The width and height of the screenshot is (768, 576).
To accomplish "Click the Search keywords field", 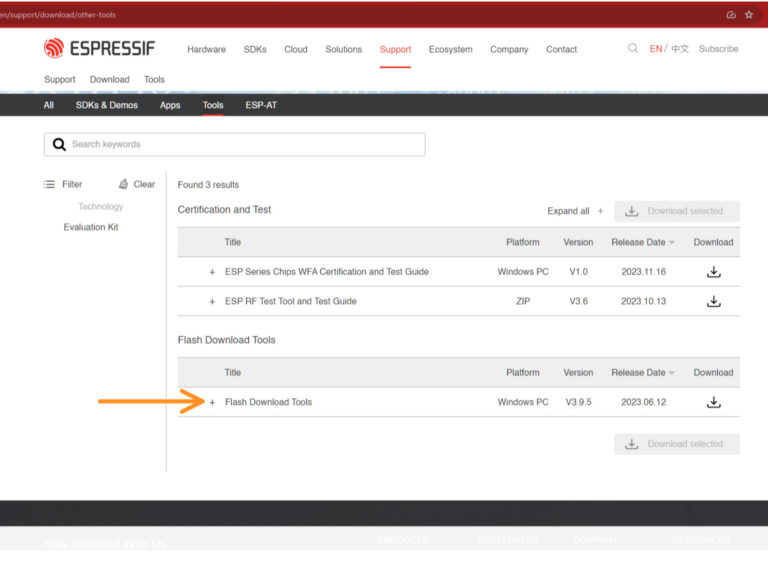I will pos(240,144).
